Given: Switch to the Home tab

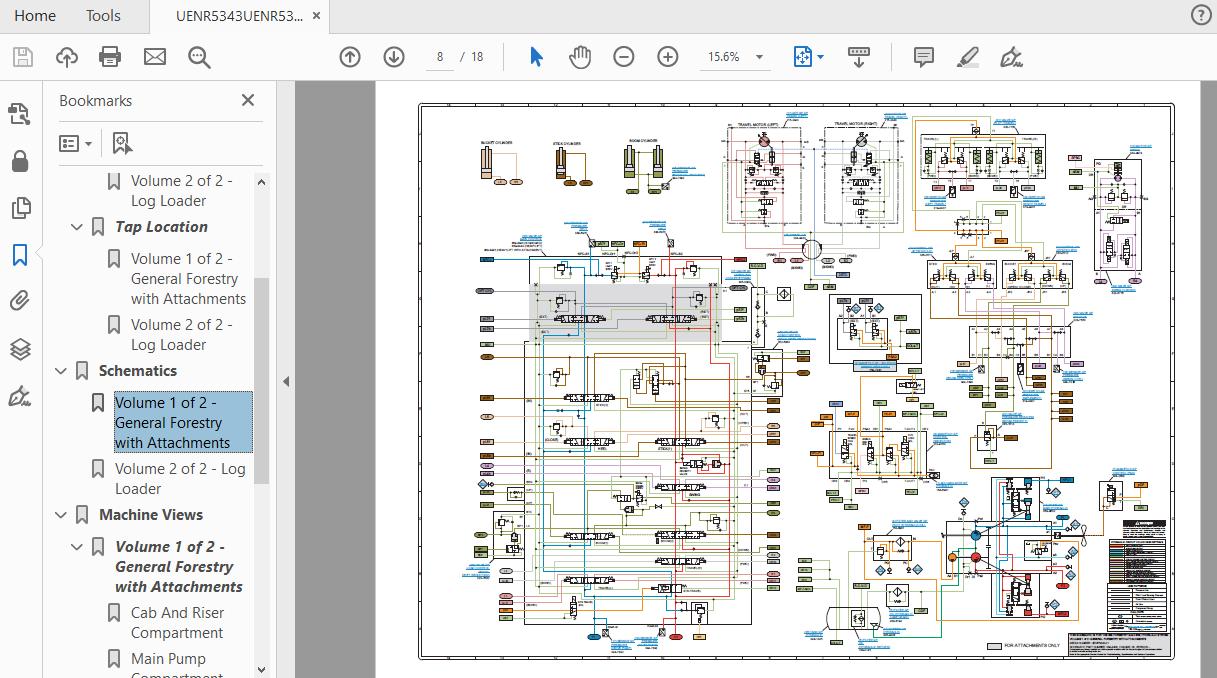Looking at the screenshot, I should click(36, 15).
